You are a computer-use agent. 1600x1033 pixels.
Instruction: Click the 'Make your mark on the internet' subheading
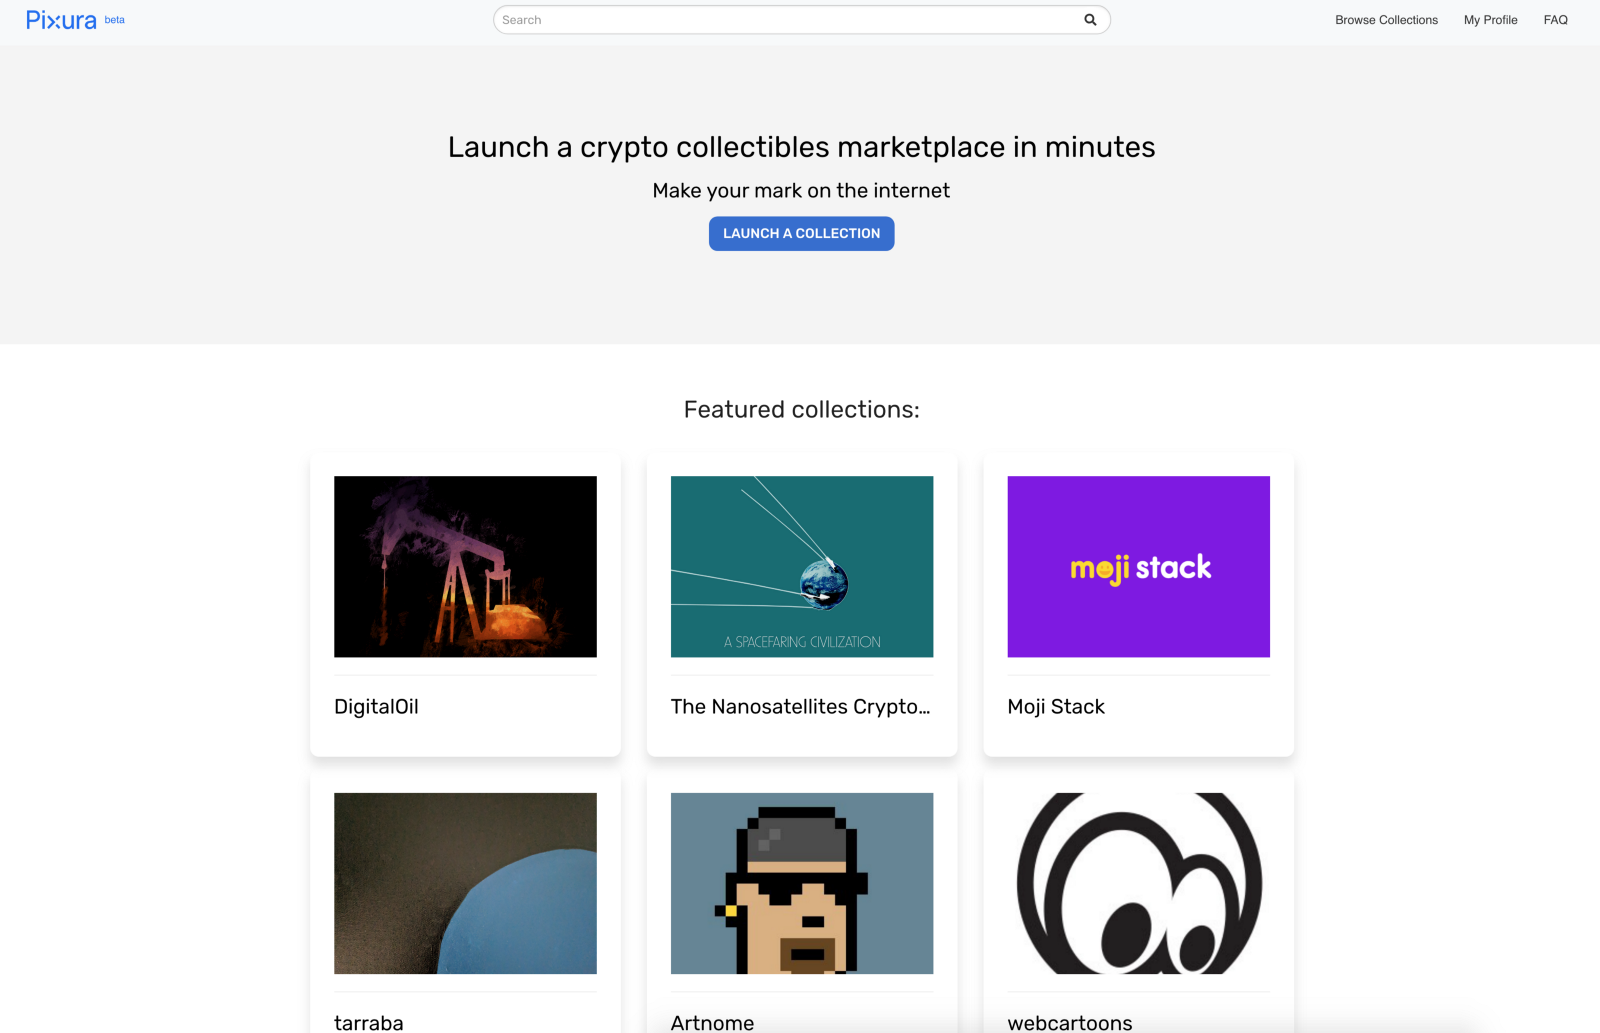[x=802, y=191]
